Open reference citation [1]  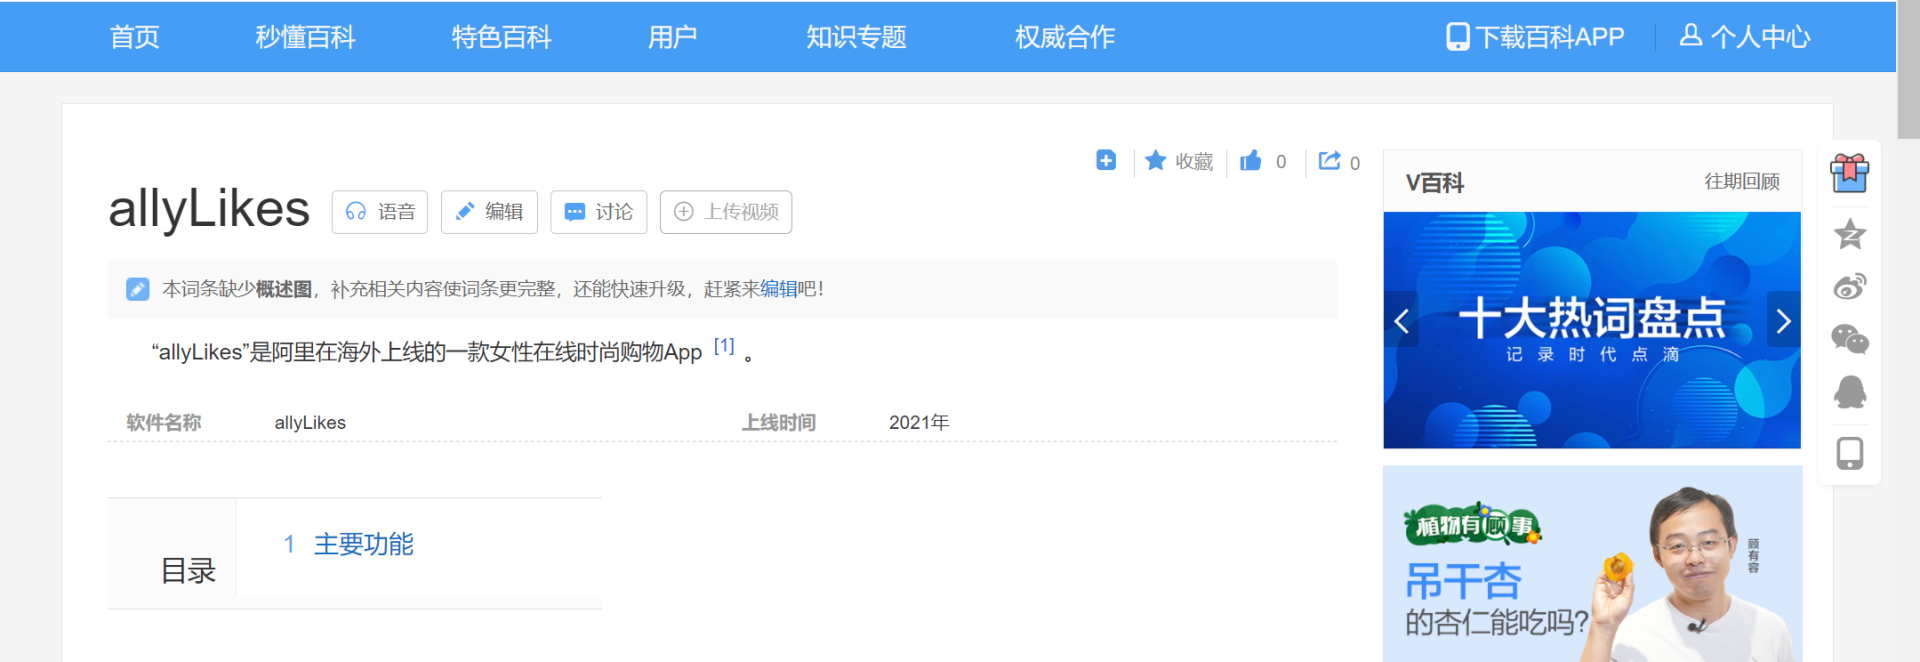coord(724,346)
